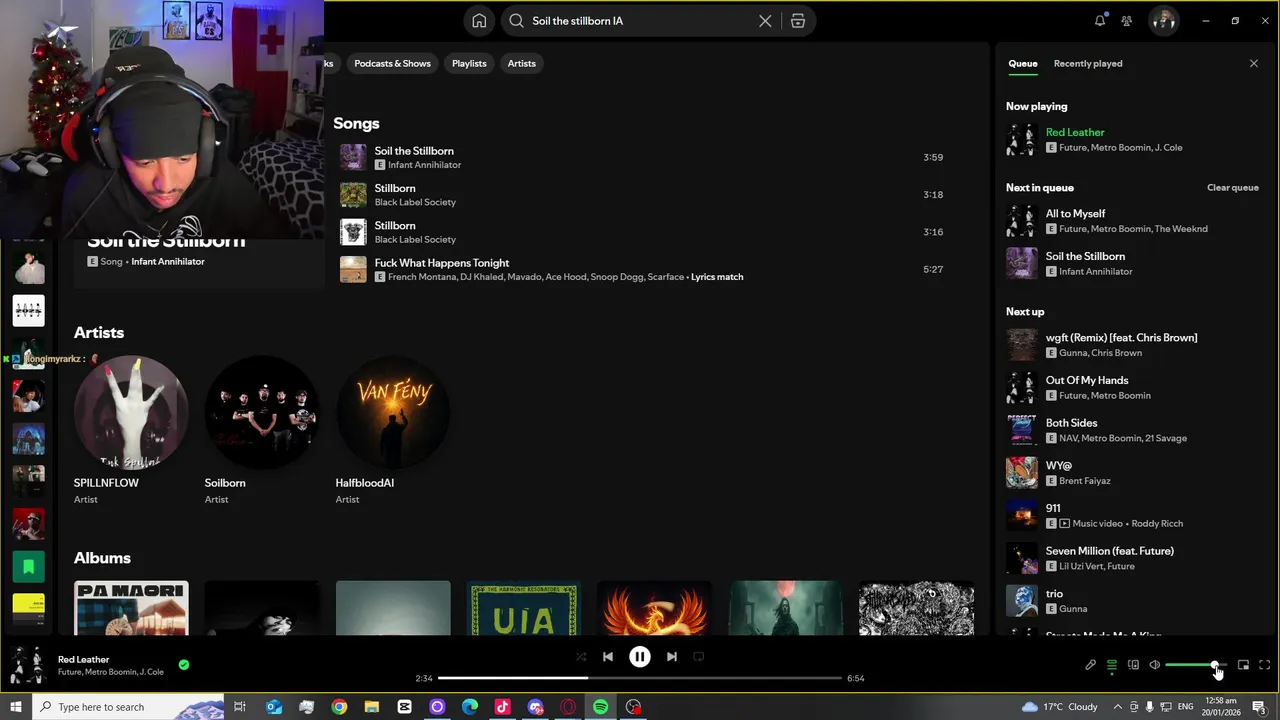This screenshot has height=720, width=1280.
Task: Open Windows Start menu
Action: (15, 707)
